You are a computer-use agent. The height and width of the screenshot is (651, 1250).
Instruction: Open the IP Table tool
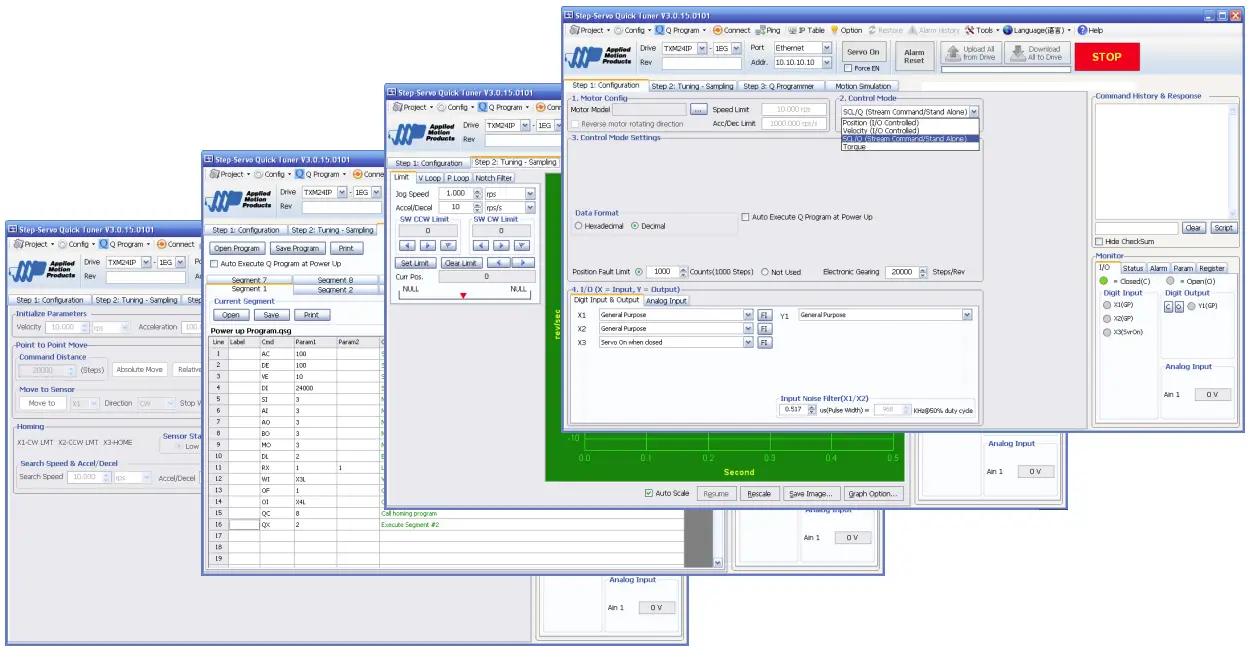click(x=808, y=29)
